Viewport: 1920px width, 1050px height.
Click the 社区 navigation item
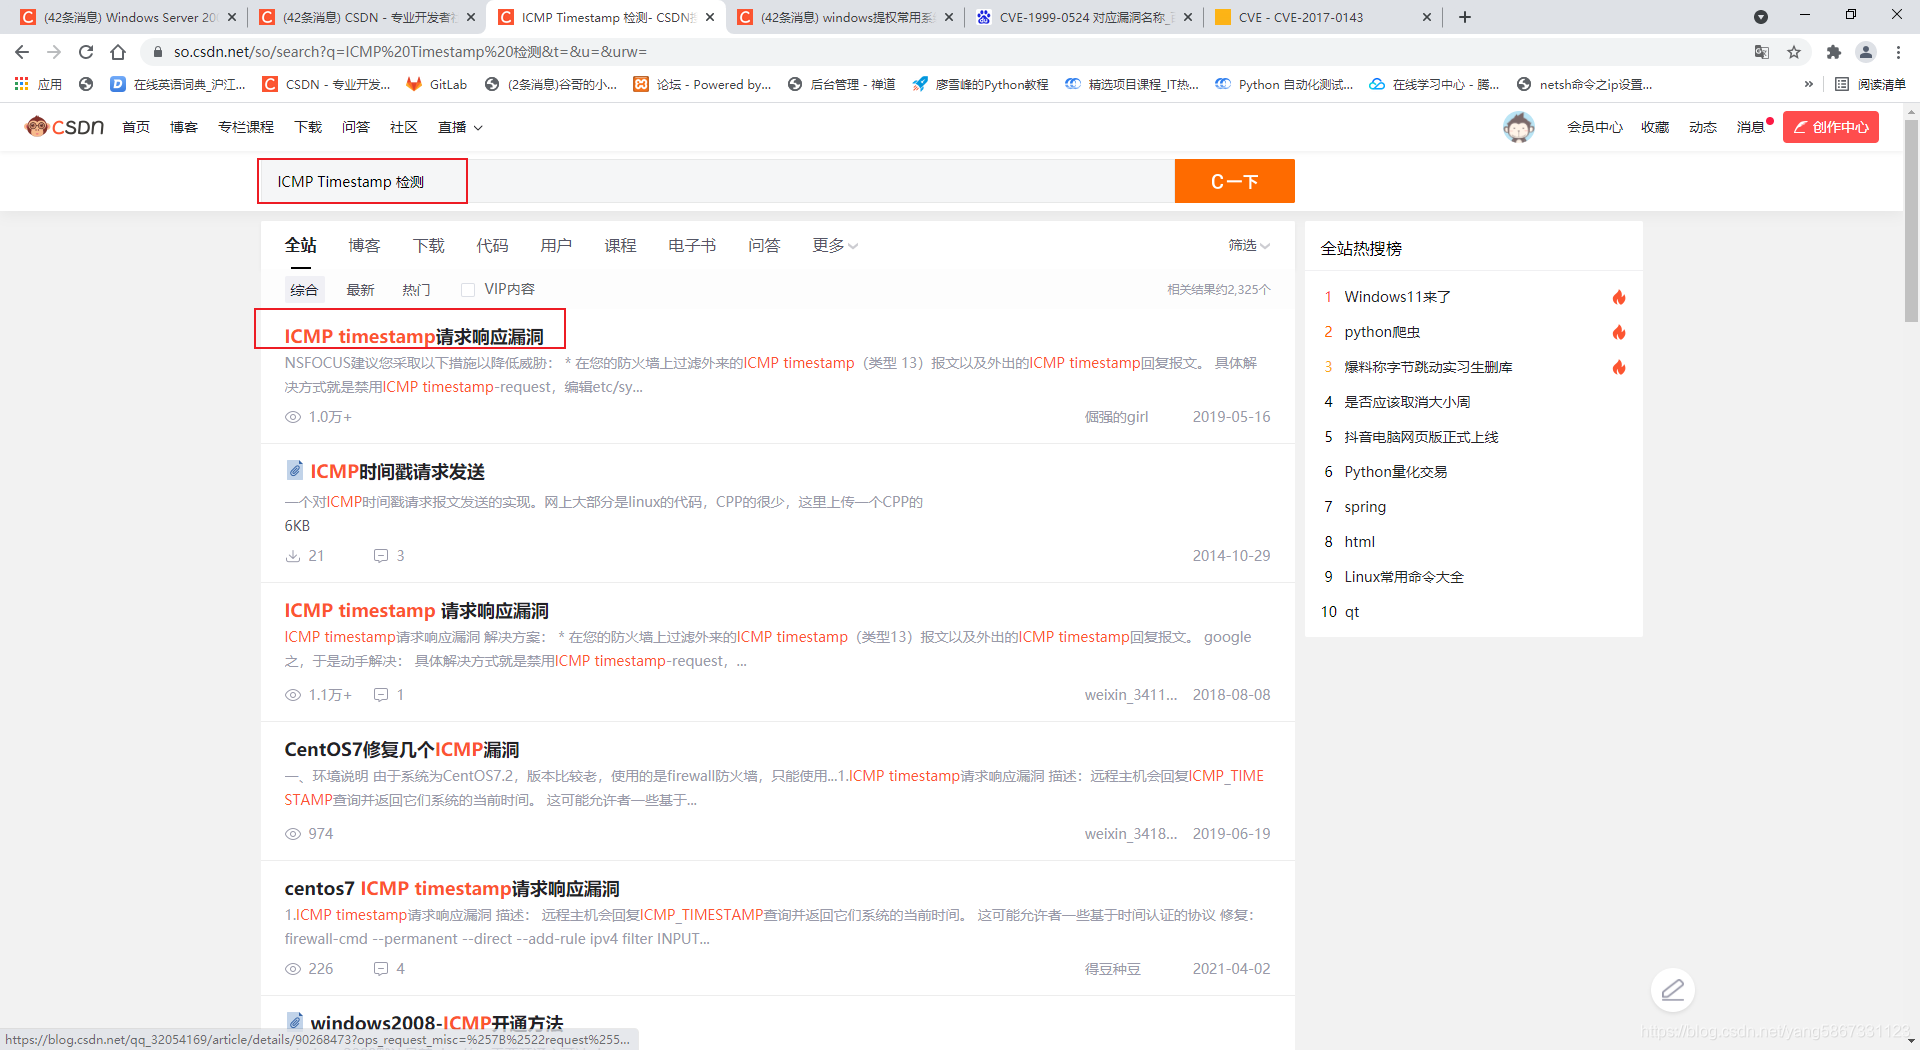pyautogui.click(x=404, y=127)
